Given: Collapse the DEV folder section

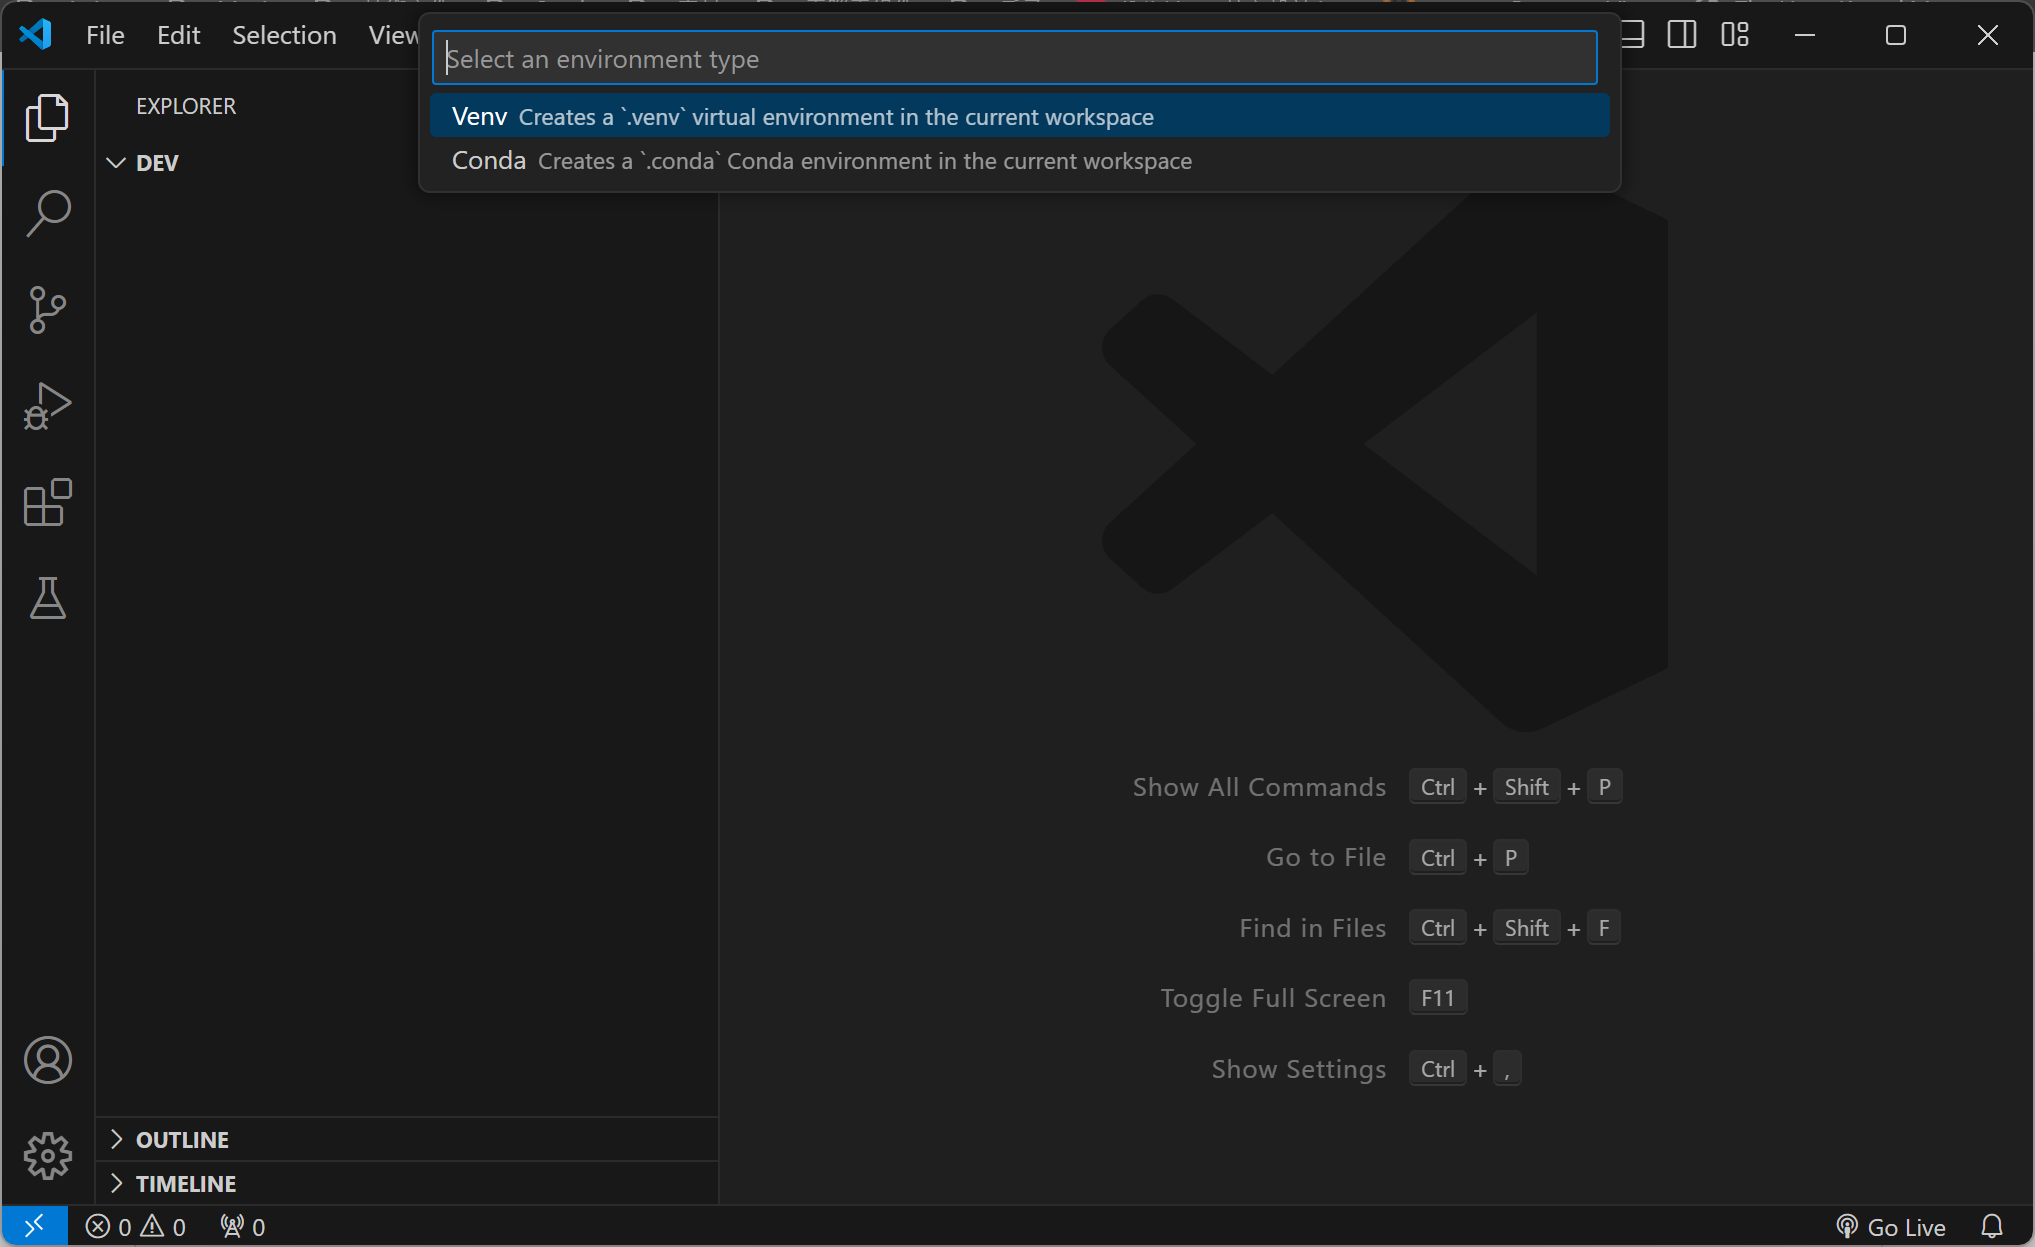Looking at the screenshot, I should pyautogui.click(x=117, y=163).
